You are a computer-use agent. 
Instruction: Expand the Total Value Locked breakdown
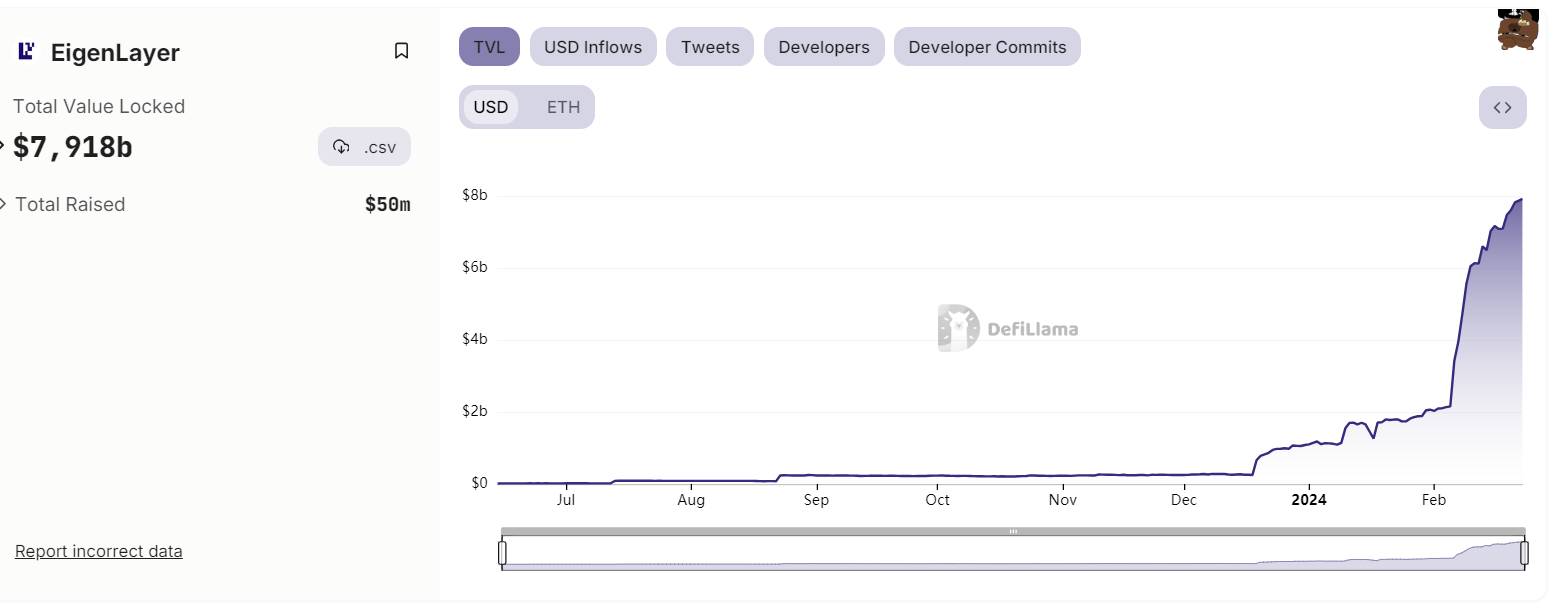[x=3, y=147]
